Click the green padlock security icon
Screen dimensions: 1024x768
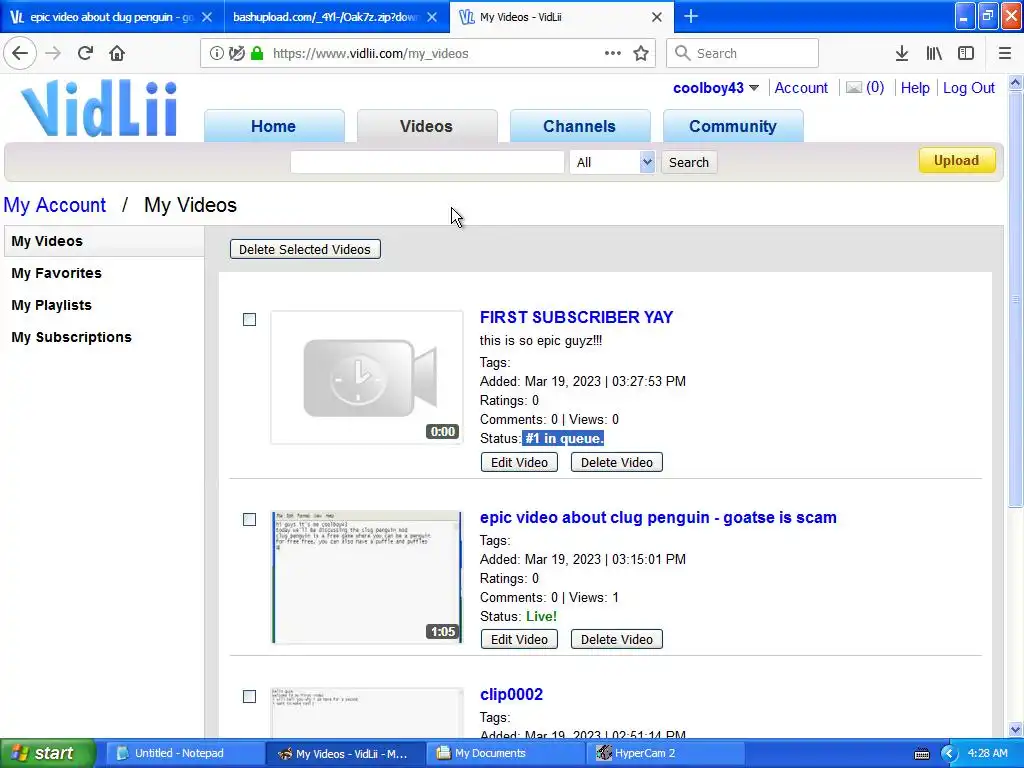pos(257,53)
